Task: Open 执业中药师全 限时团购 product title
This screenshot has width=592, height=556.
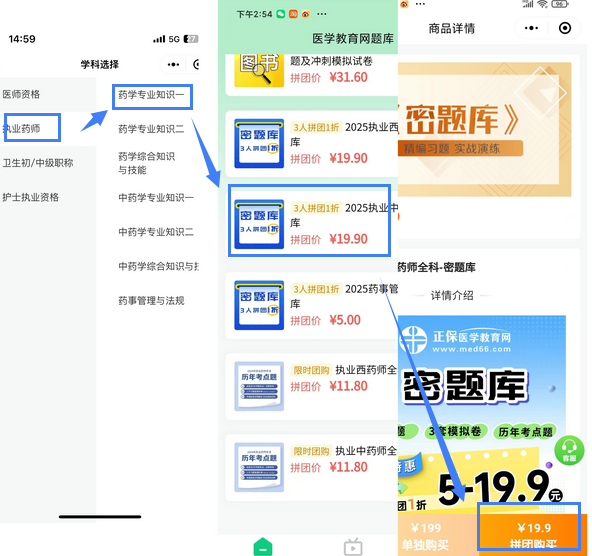Action: pyautogui.click(x=366, y=451)
